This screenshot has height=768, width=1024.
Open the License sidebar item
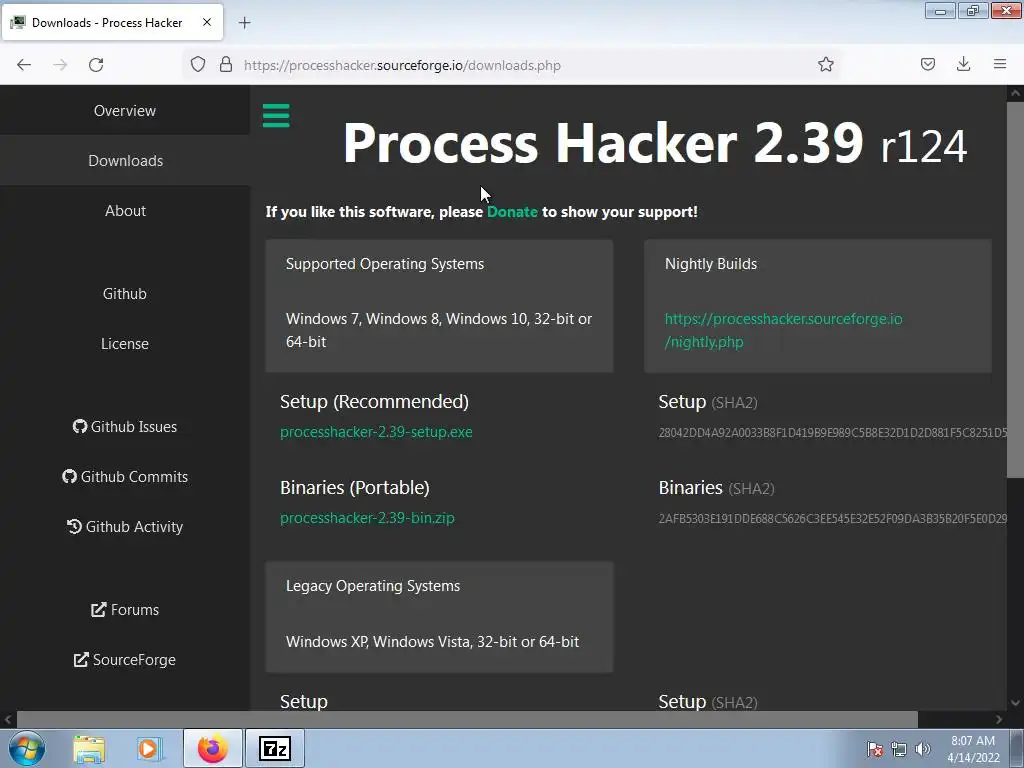(x=125, y=344)
